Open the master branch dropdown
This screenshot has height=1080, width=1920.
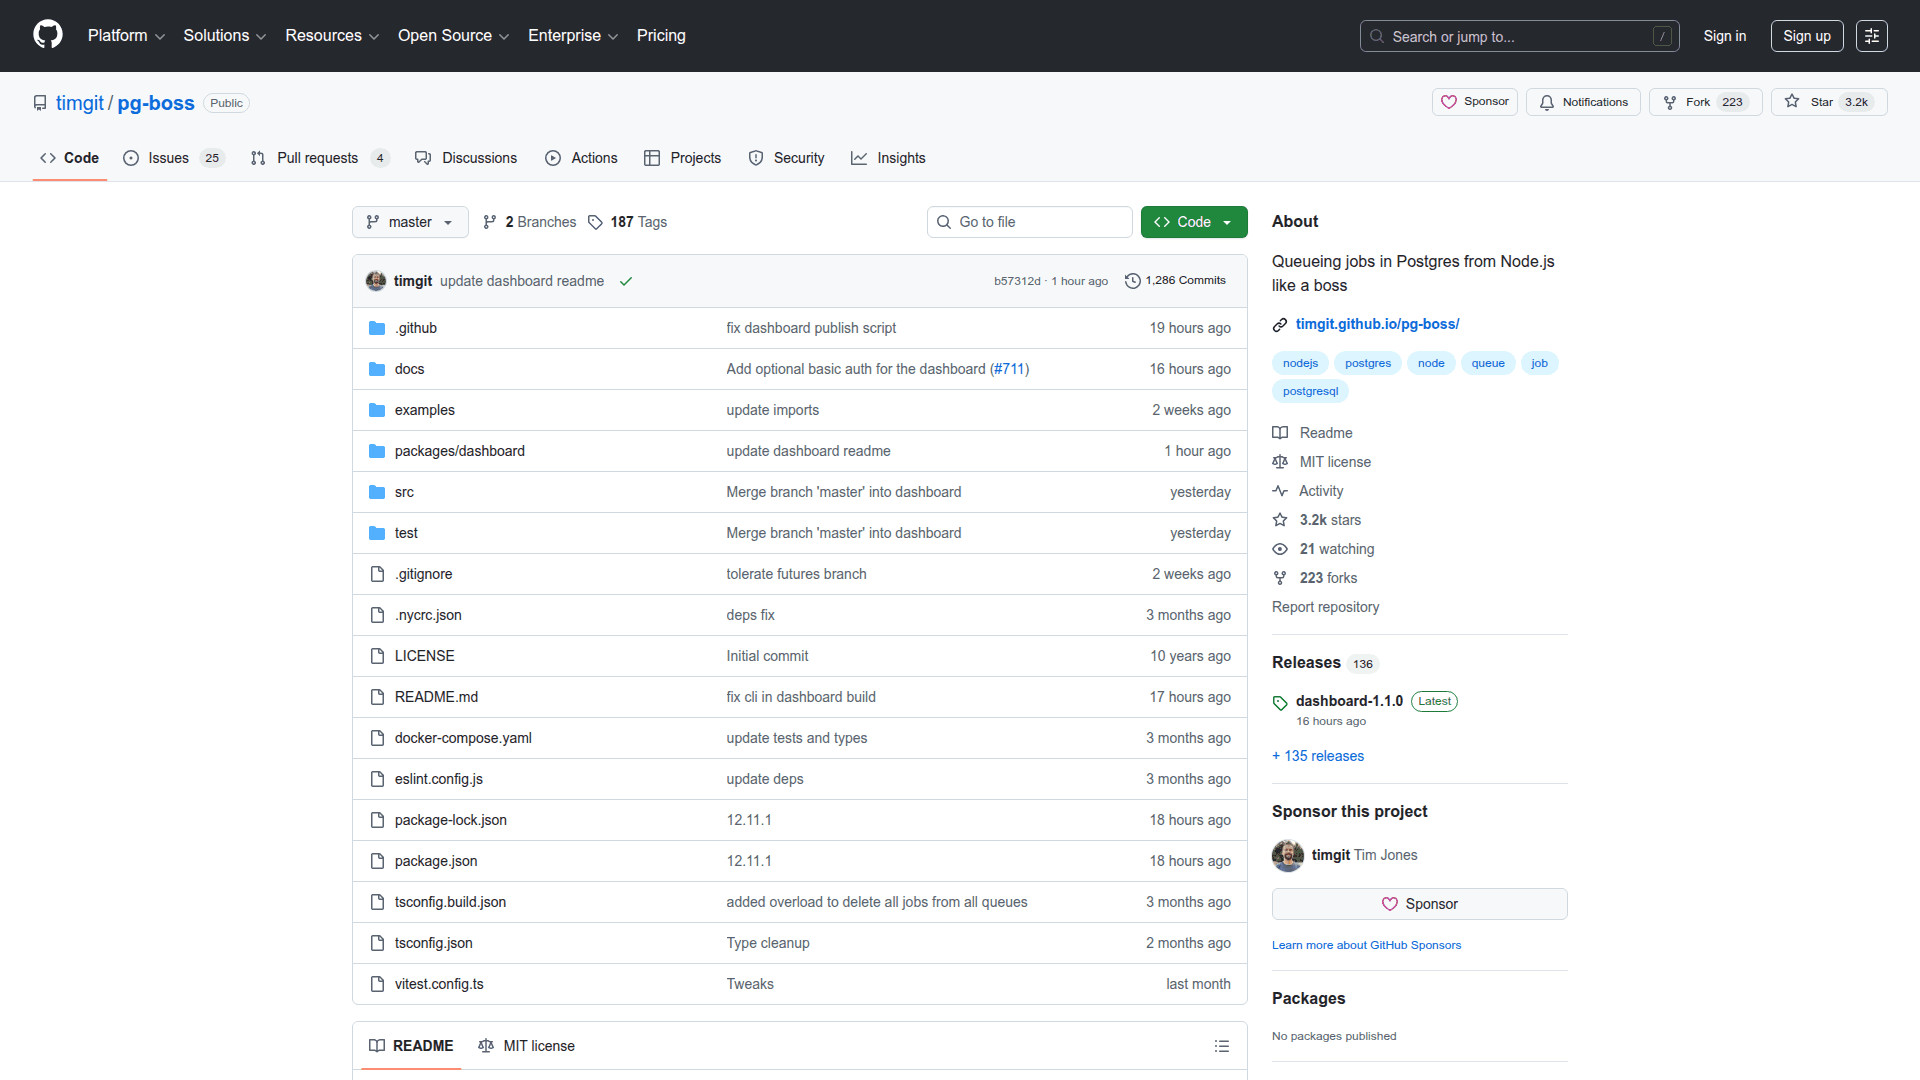tap(410, 222)
